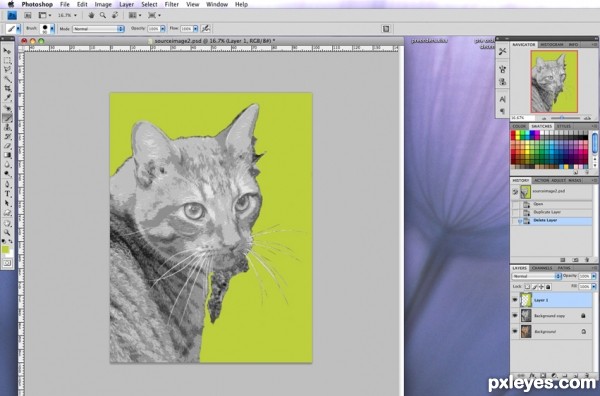This screenshot has height=396, width=600.
Task: Switch to the Histogram tab
Action: (552, 45)
